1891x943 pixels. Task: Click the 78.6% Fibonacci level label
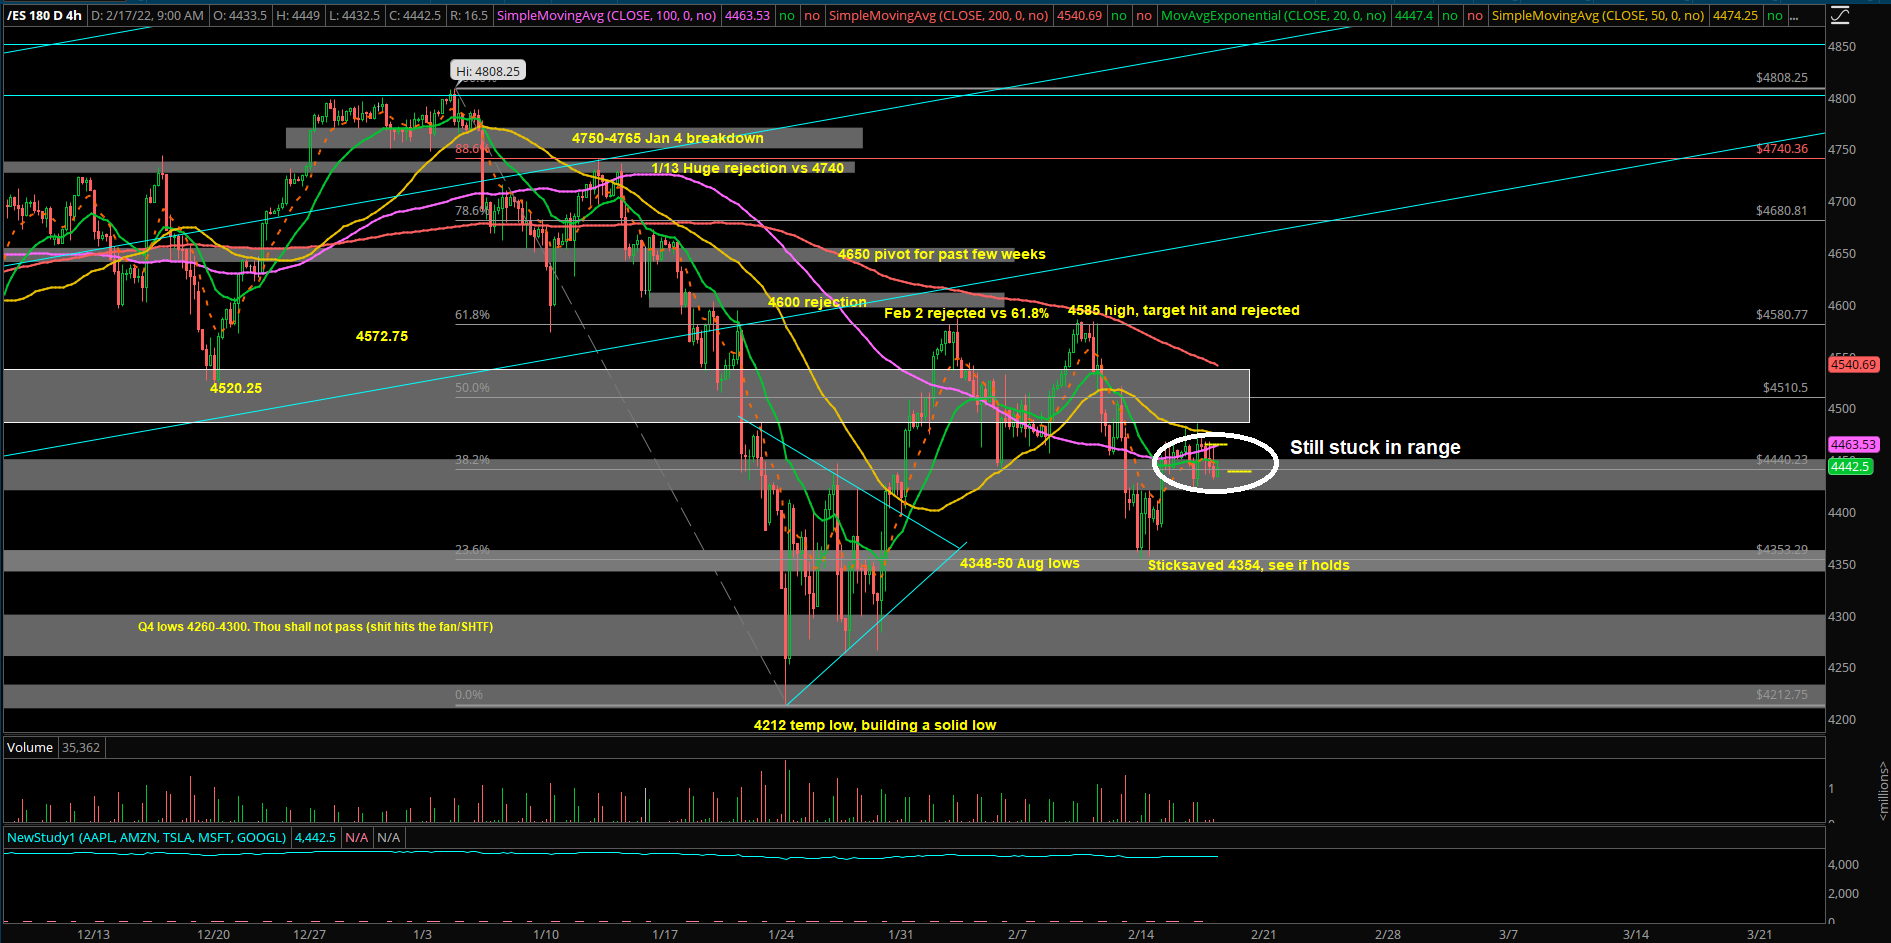pyautogui.click(x=472, y=210)
